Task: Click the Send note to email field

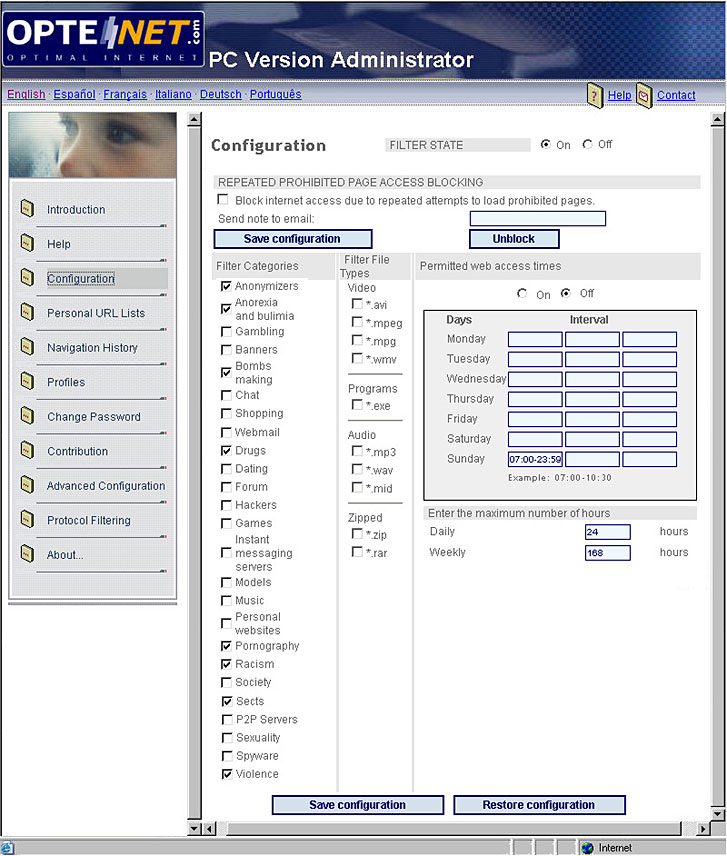Action: coord(538,218)
